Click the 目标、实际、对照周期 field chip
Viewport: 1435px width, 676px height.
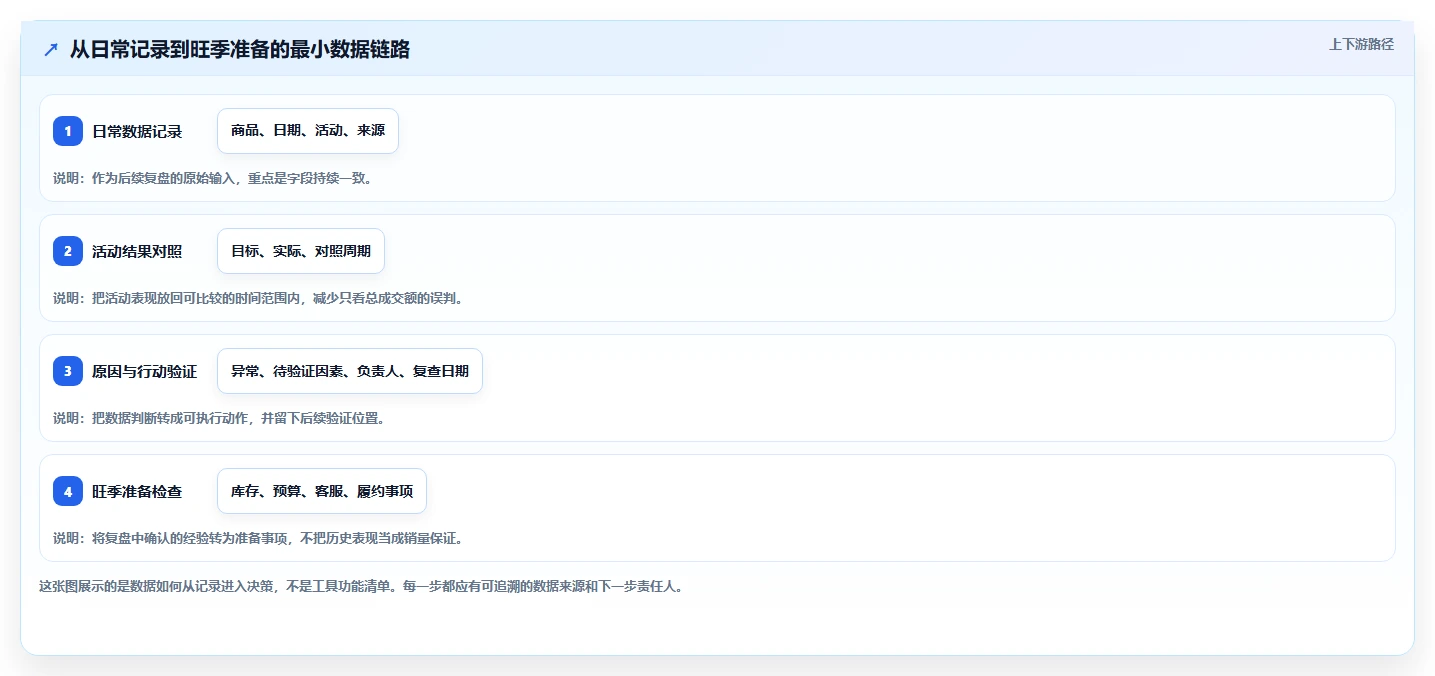[x=301, y=251]
